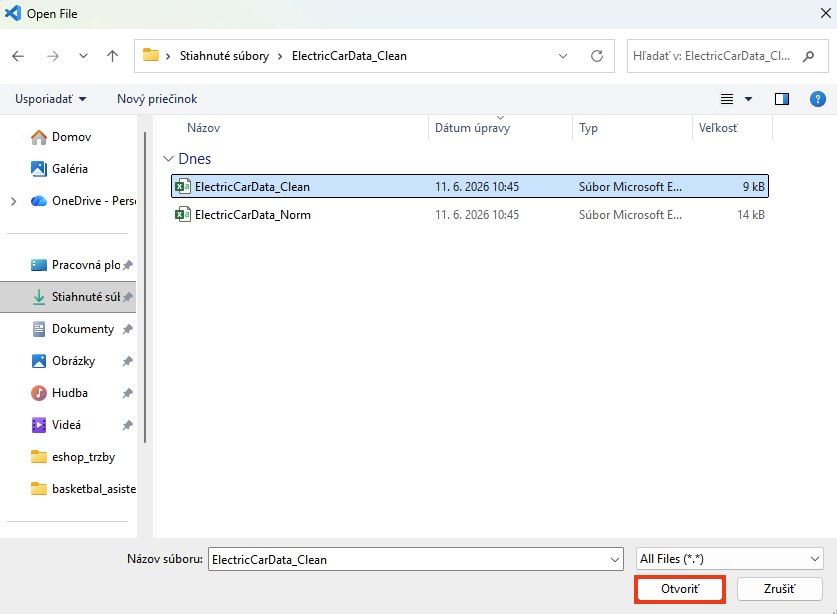The image size is (837, 614).
Task: Open the Usporiadať menu
Action: 51,99
